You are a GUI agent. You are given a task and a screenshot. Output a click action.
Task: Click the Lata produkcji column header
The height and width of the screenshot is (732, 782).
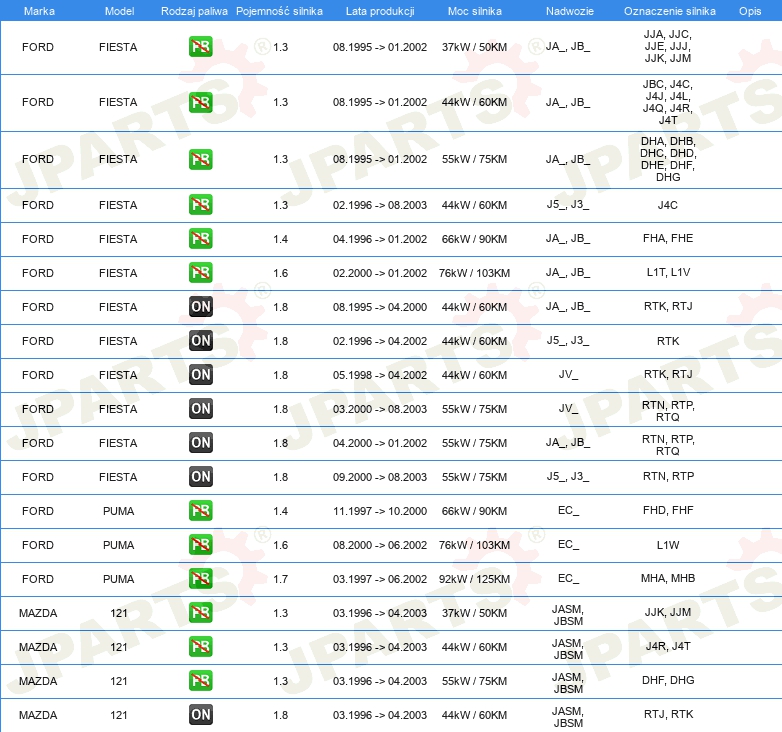(x=380, y=11)
